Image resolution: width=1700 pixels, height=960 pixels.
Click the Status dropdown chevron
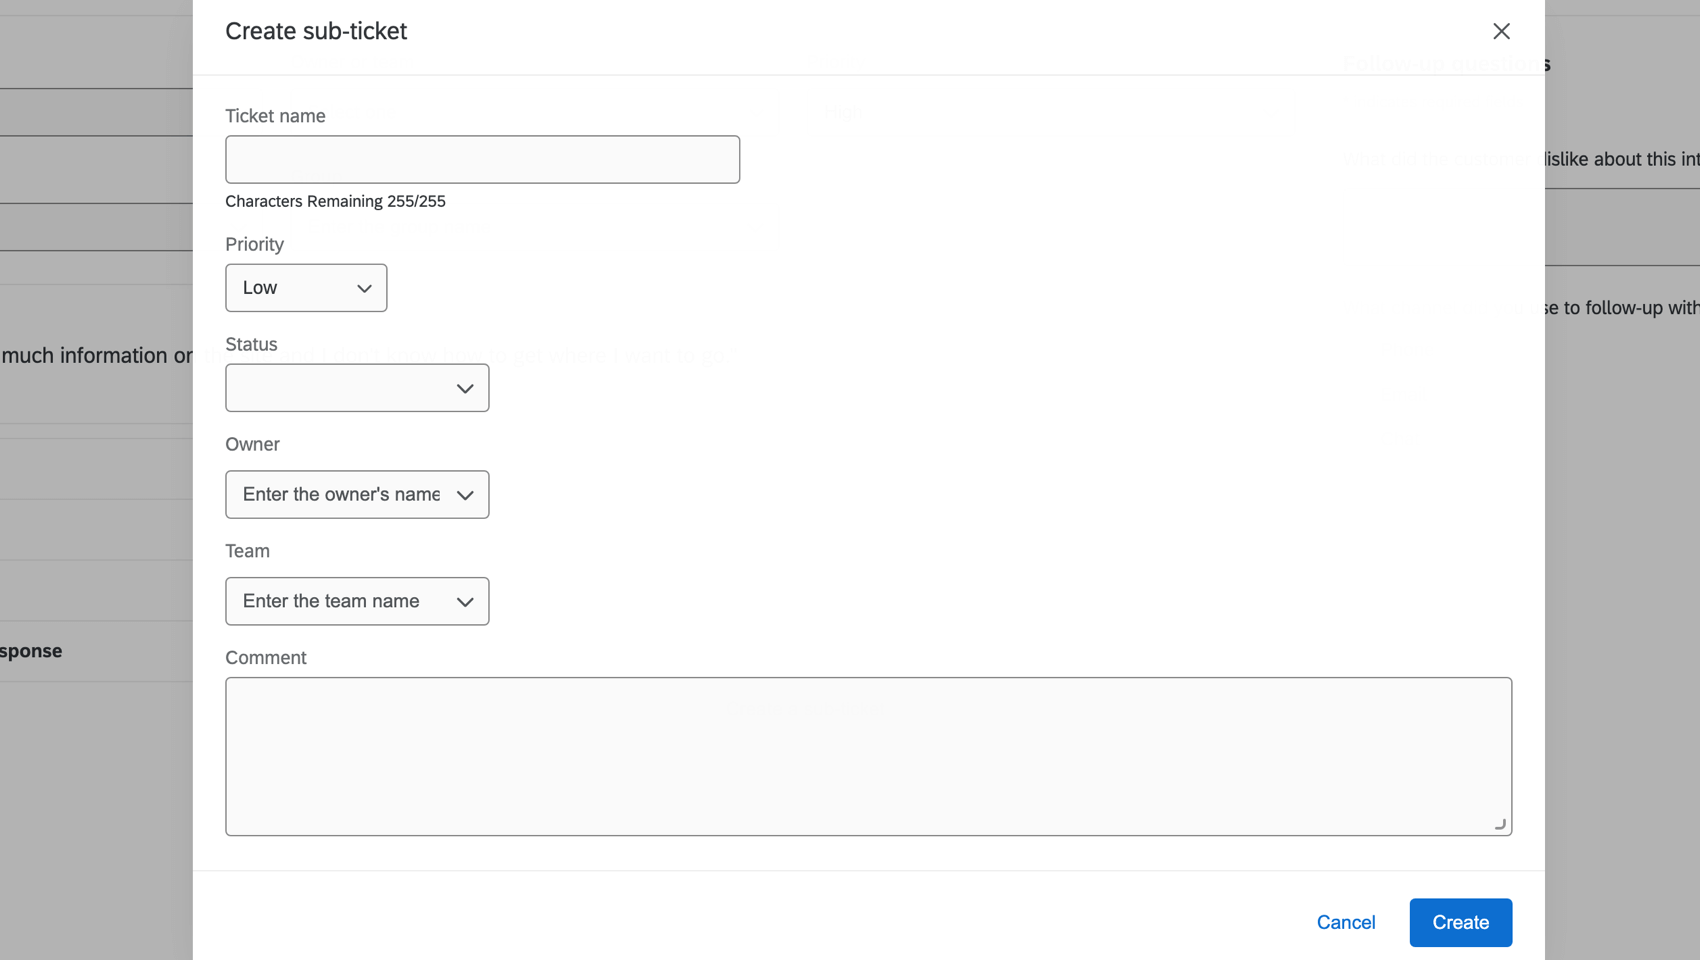point(464,388)
